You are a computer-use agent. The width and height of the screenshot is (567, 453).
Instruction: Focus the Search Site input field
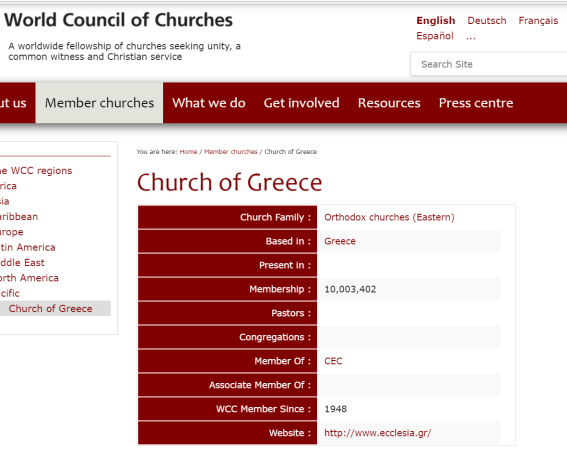tap(489, 64)
